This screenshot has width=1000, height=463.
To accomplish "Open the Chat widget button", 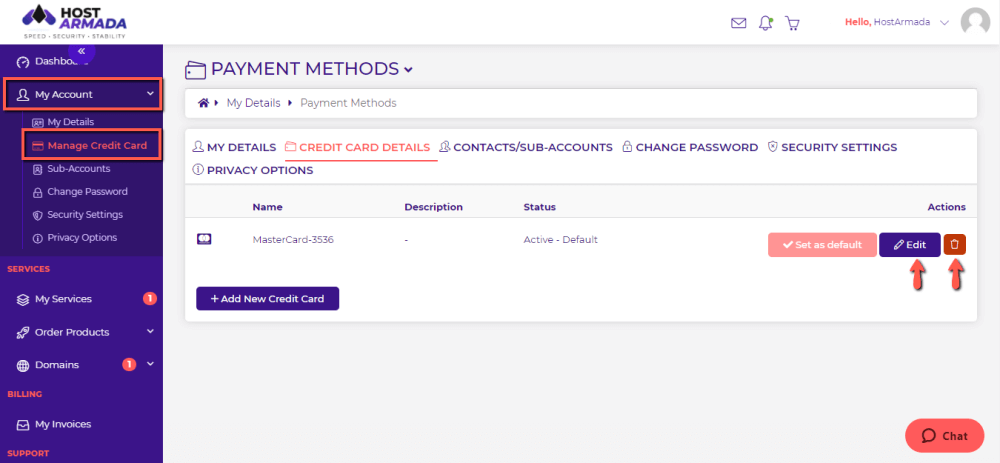I will point(945,436).
